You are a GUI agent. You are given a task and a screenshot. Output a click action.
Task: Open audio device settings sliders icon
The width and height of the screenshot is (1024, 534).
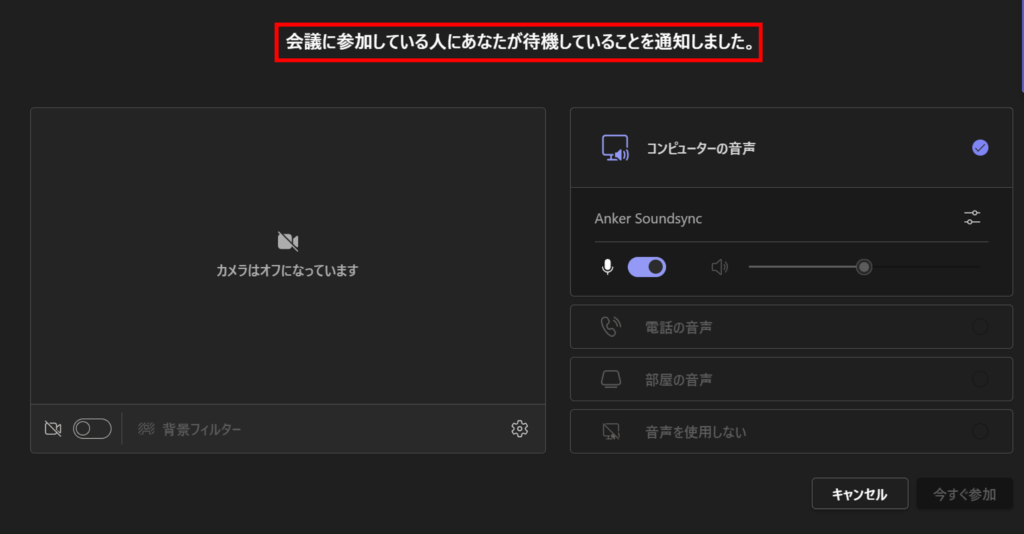click(x=972, y=217)
